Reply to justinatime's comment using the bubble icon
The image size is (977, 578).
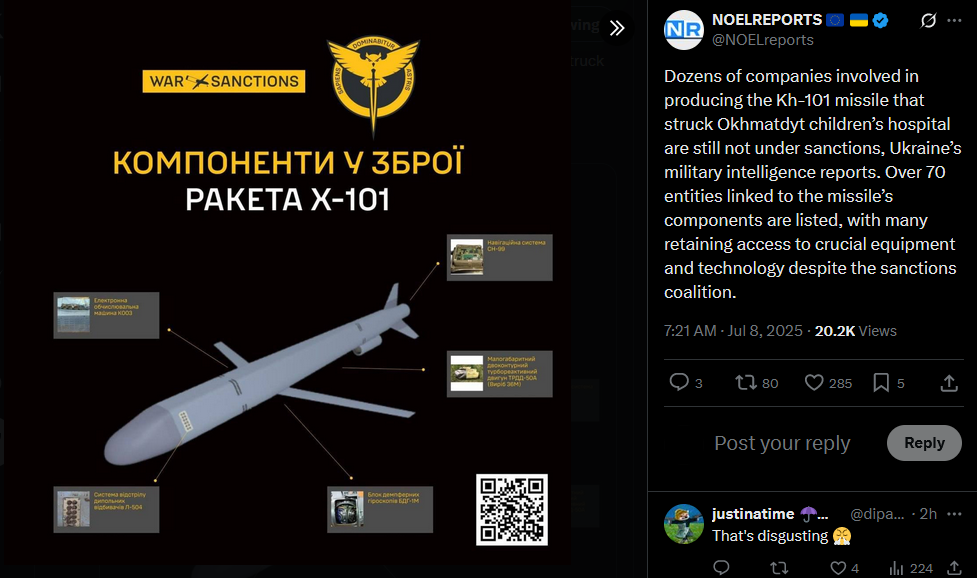click(x=721, y=567)
